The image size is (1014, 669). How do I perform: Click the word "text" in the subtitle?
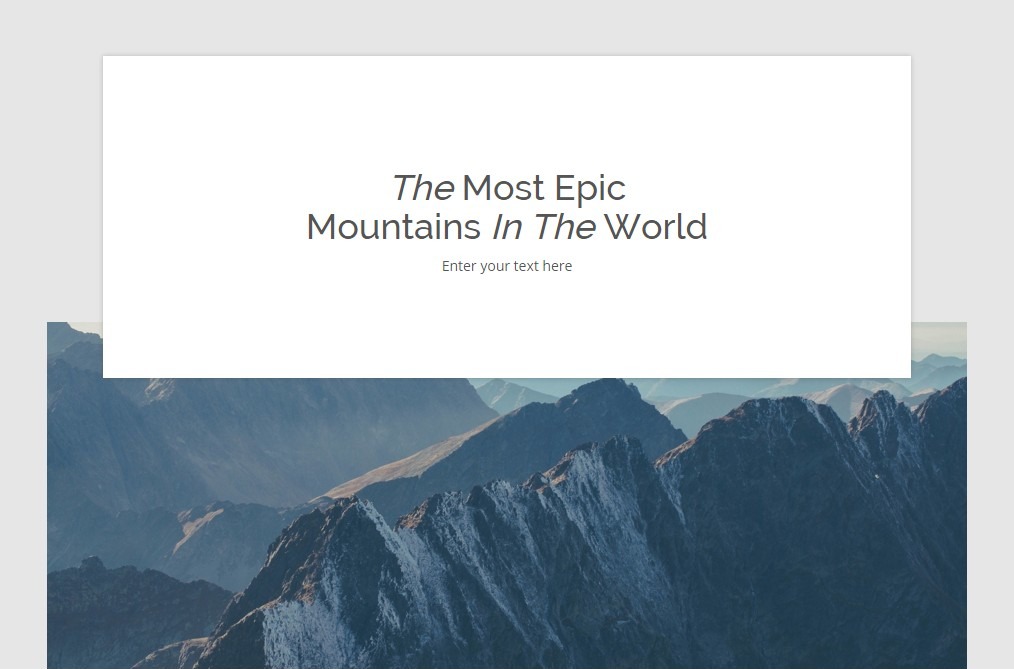tap(525, 266)
